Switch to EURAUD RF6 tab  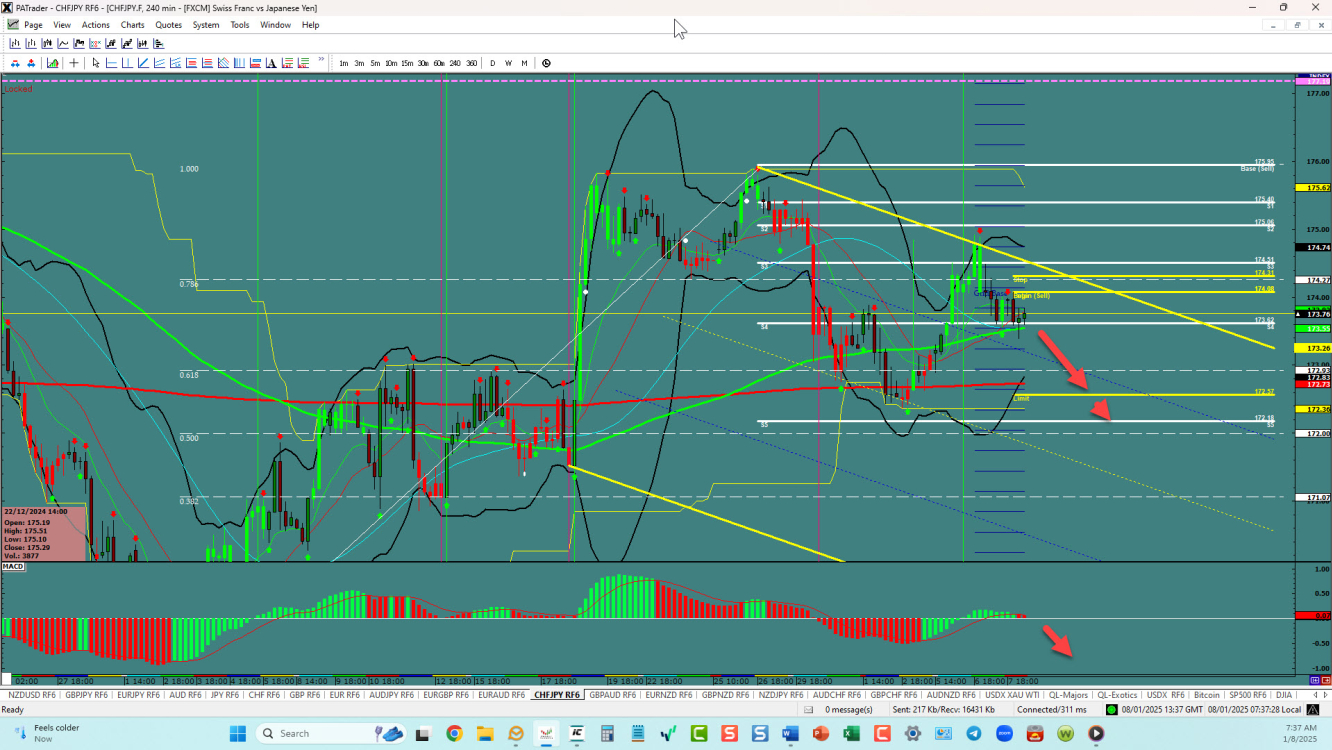point(501,694)
